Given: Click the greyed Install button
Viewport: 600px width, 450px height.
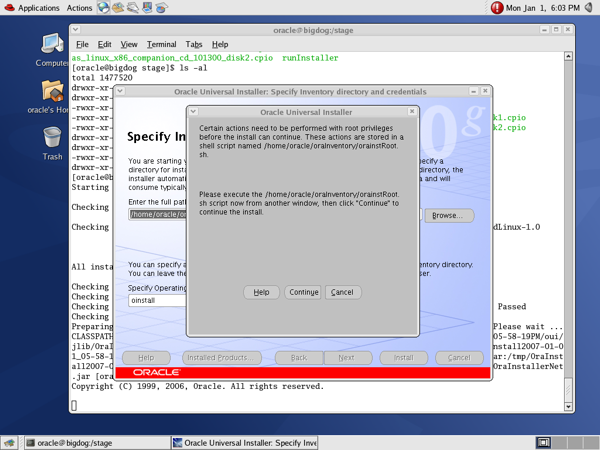Looking at the screenshot, I should tap(403, 358).
